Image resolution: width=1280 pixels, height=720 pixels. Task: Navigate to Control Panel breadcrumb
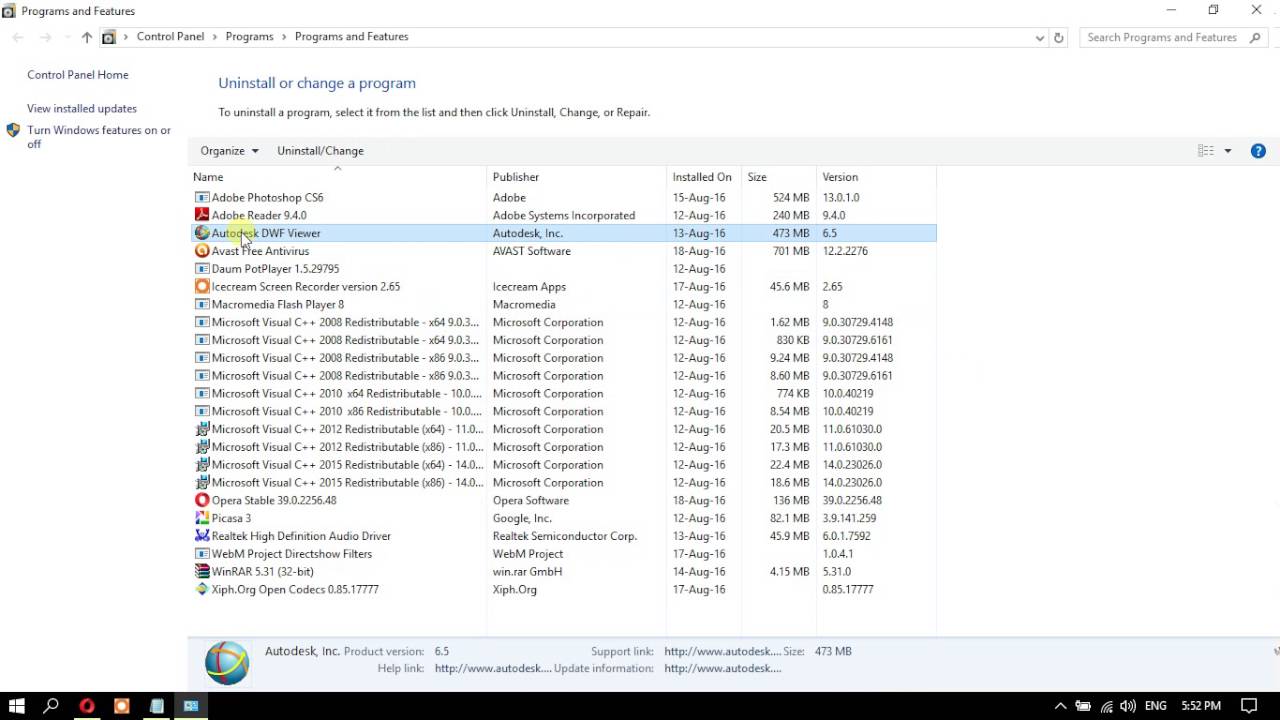tap(170, 37)
